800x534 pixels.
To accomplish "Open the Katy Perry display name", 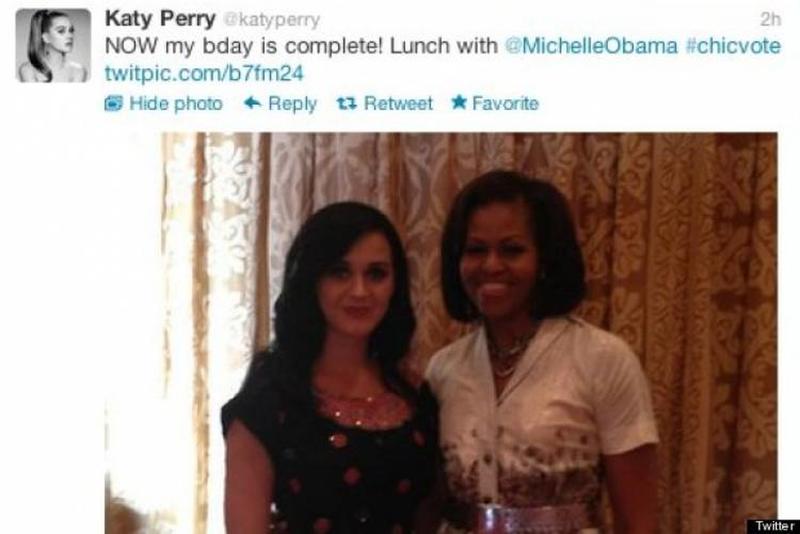I will [x=160, y=19].
